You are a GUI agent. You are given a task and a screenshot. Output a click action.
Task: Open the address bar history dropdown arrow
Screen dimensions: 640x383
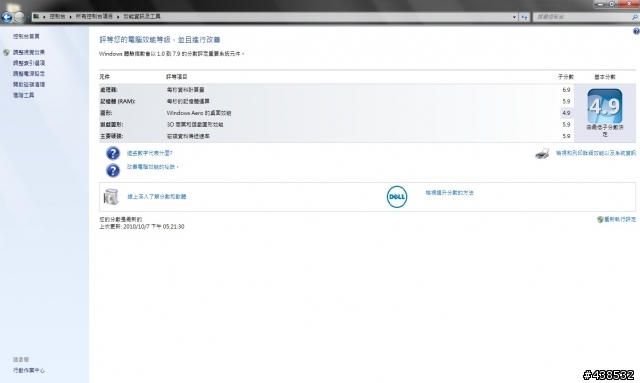pyautogui.click(x=514, y=17)
